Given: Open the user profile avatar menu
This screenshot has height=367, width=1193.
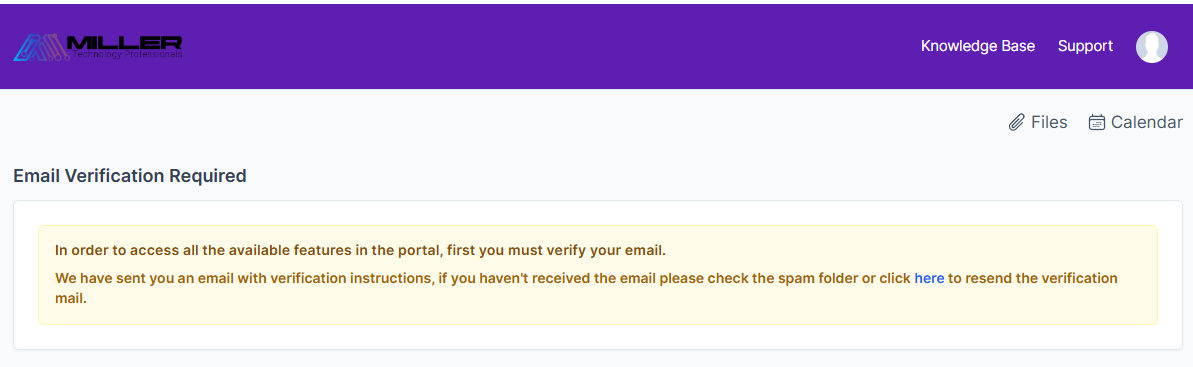Looking at the screenshot, I should click(1151, 47).
